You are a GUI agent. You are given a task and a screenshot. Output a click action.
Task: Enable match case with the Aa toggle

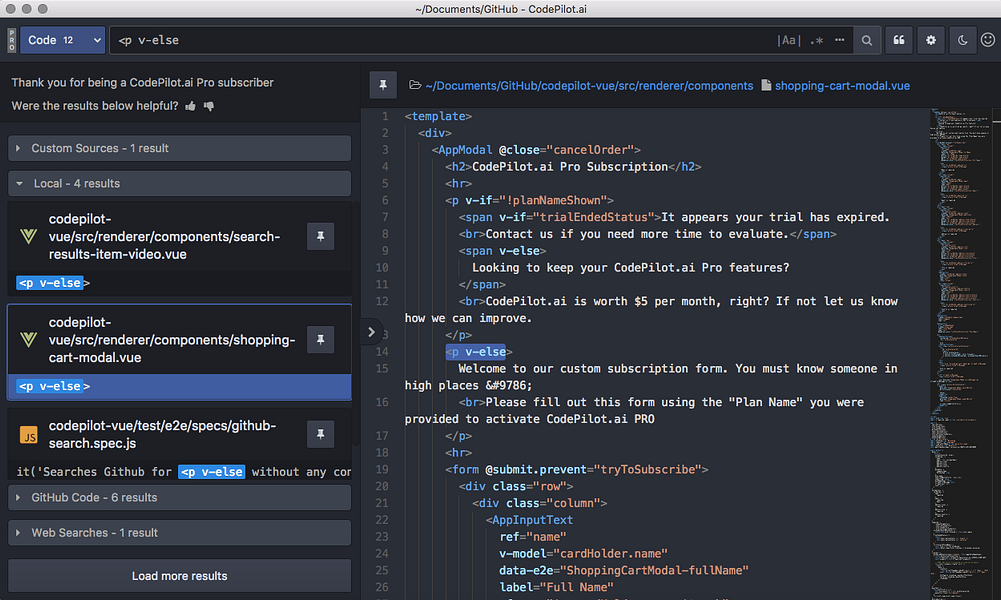click(789, 40)
